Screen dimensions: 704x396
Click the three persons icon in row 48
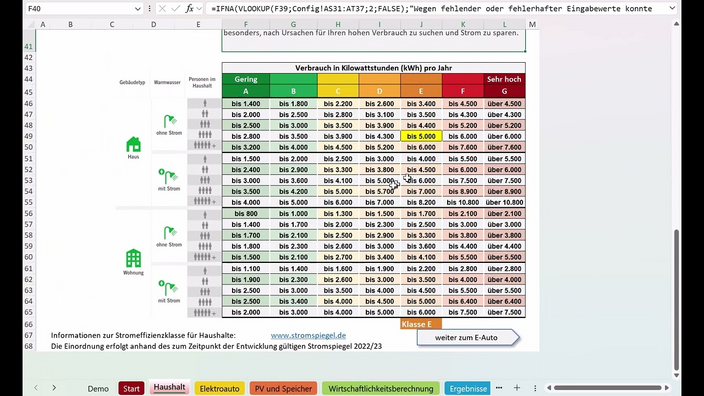click(205, 125)
